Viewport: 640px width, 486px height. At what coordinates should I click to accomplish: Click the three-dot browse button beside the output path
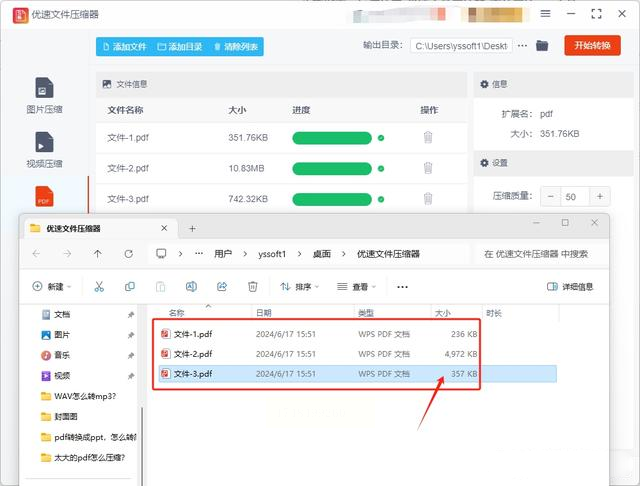click(522, 46)
